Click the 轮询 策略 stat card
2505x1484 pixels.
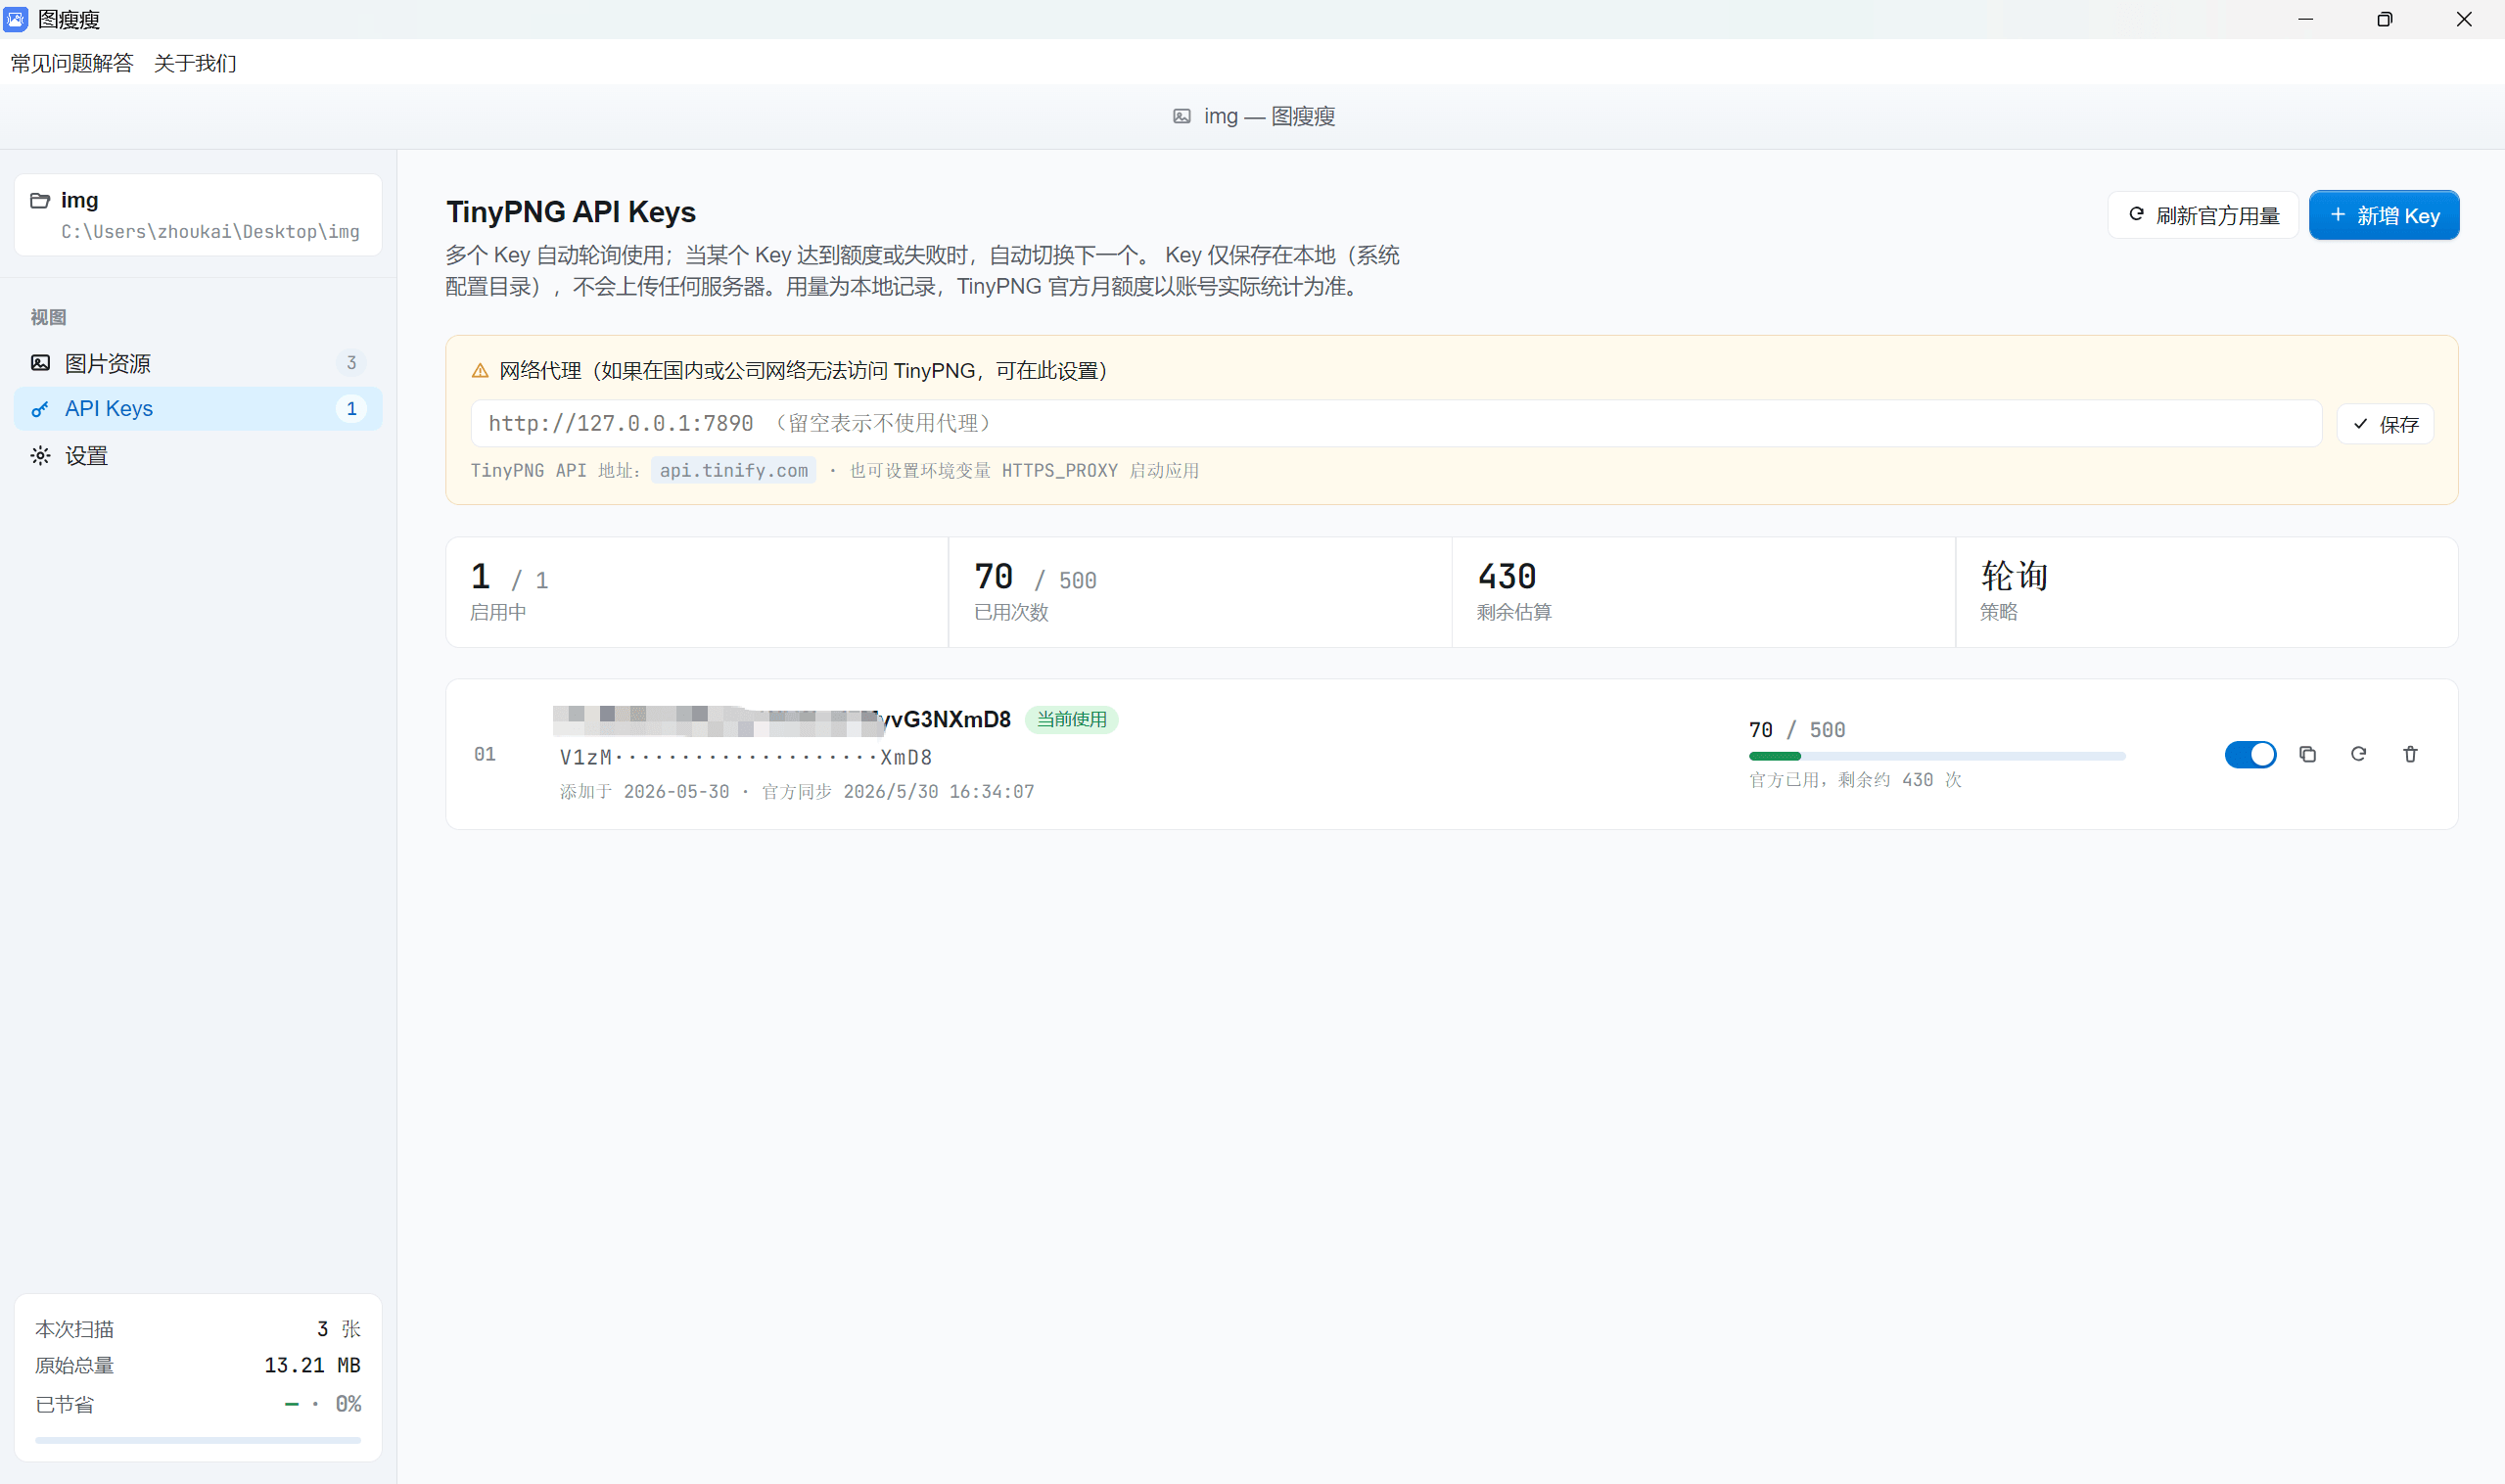tap(2207, 592)
